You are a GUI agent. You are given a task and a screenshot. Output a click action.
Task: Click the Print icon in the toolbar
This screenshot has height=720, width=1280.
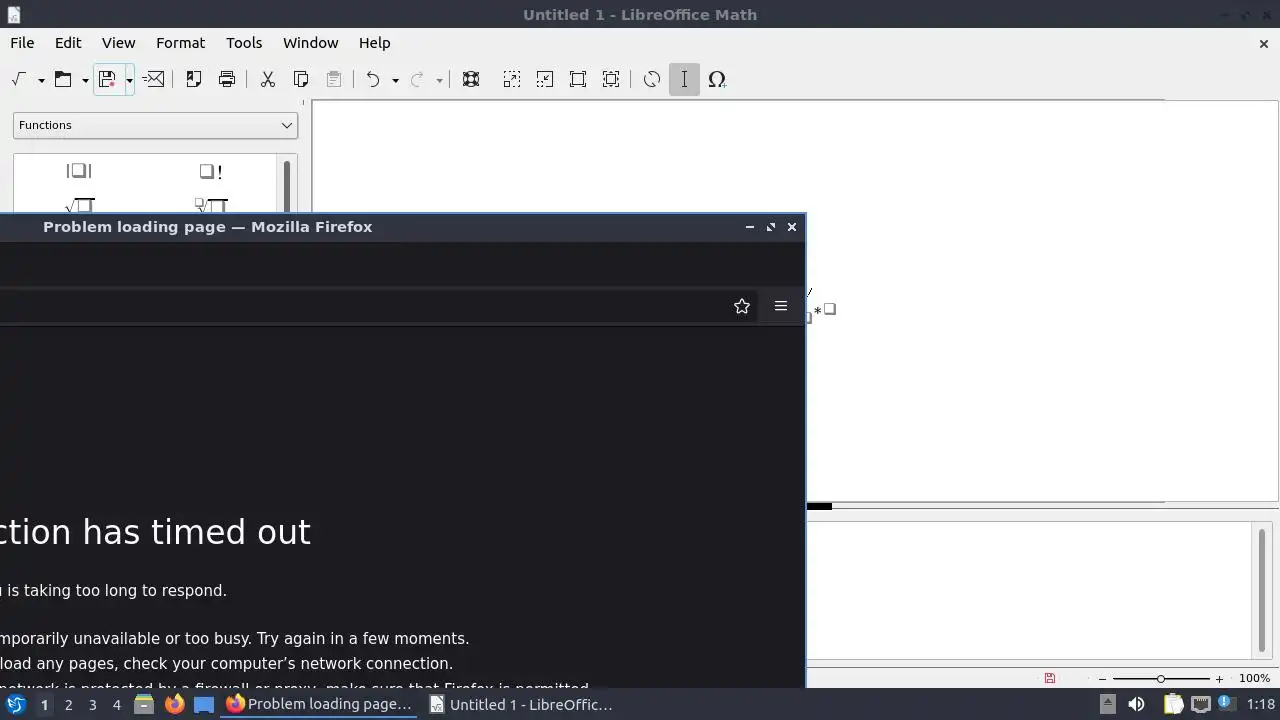pyautogui.click(x=227, y=79)
